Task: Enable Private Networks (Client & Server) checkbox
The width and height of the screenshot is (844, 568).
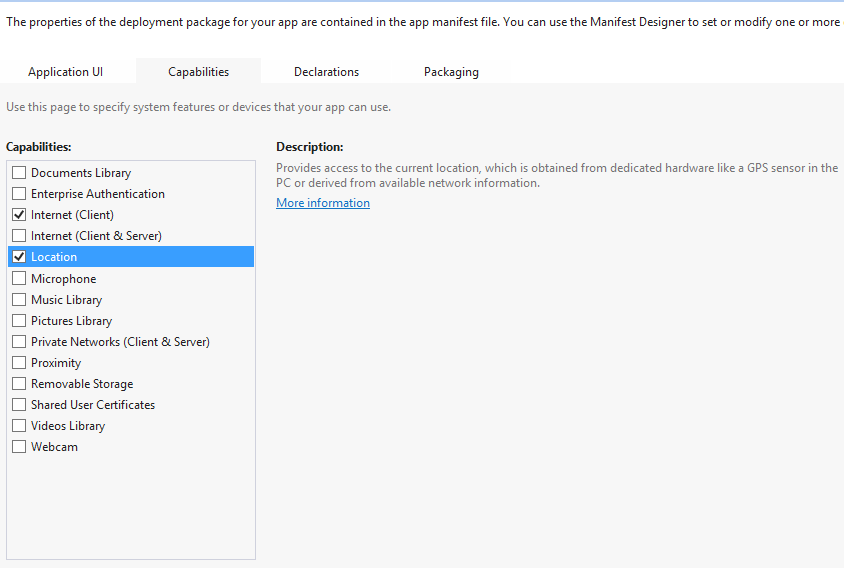Action: coord(19,341)
